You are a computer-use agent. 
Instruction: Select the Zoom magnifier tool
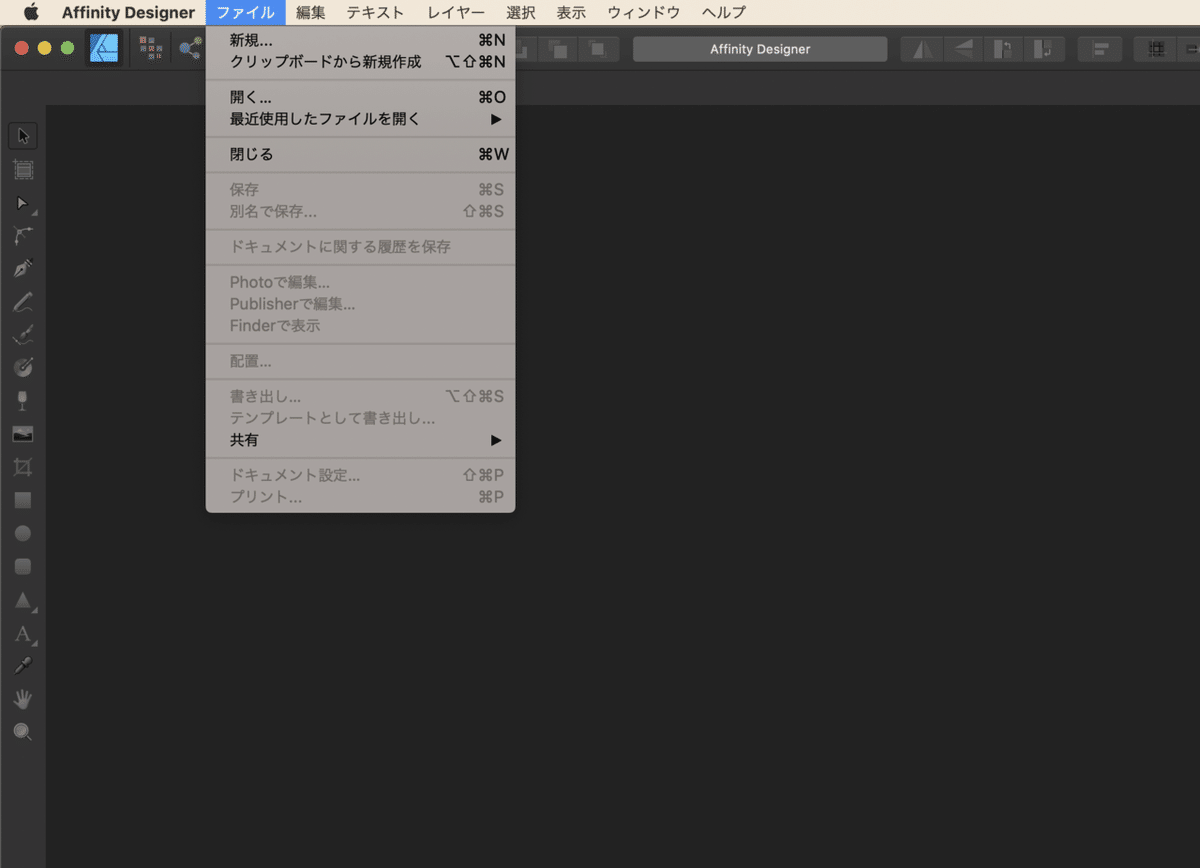(x=23, y=732)
